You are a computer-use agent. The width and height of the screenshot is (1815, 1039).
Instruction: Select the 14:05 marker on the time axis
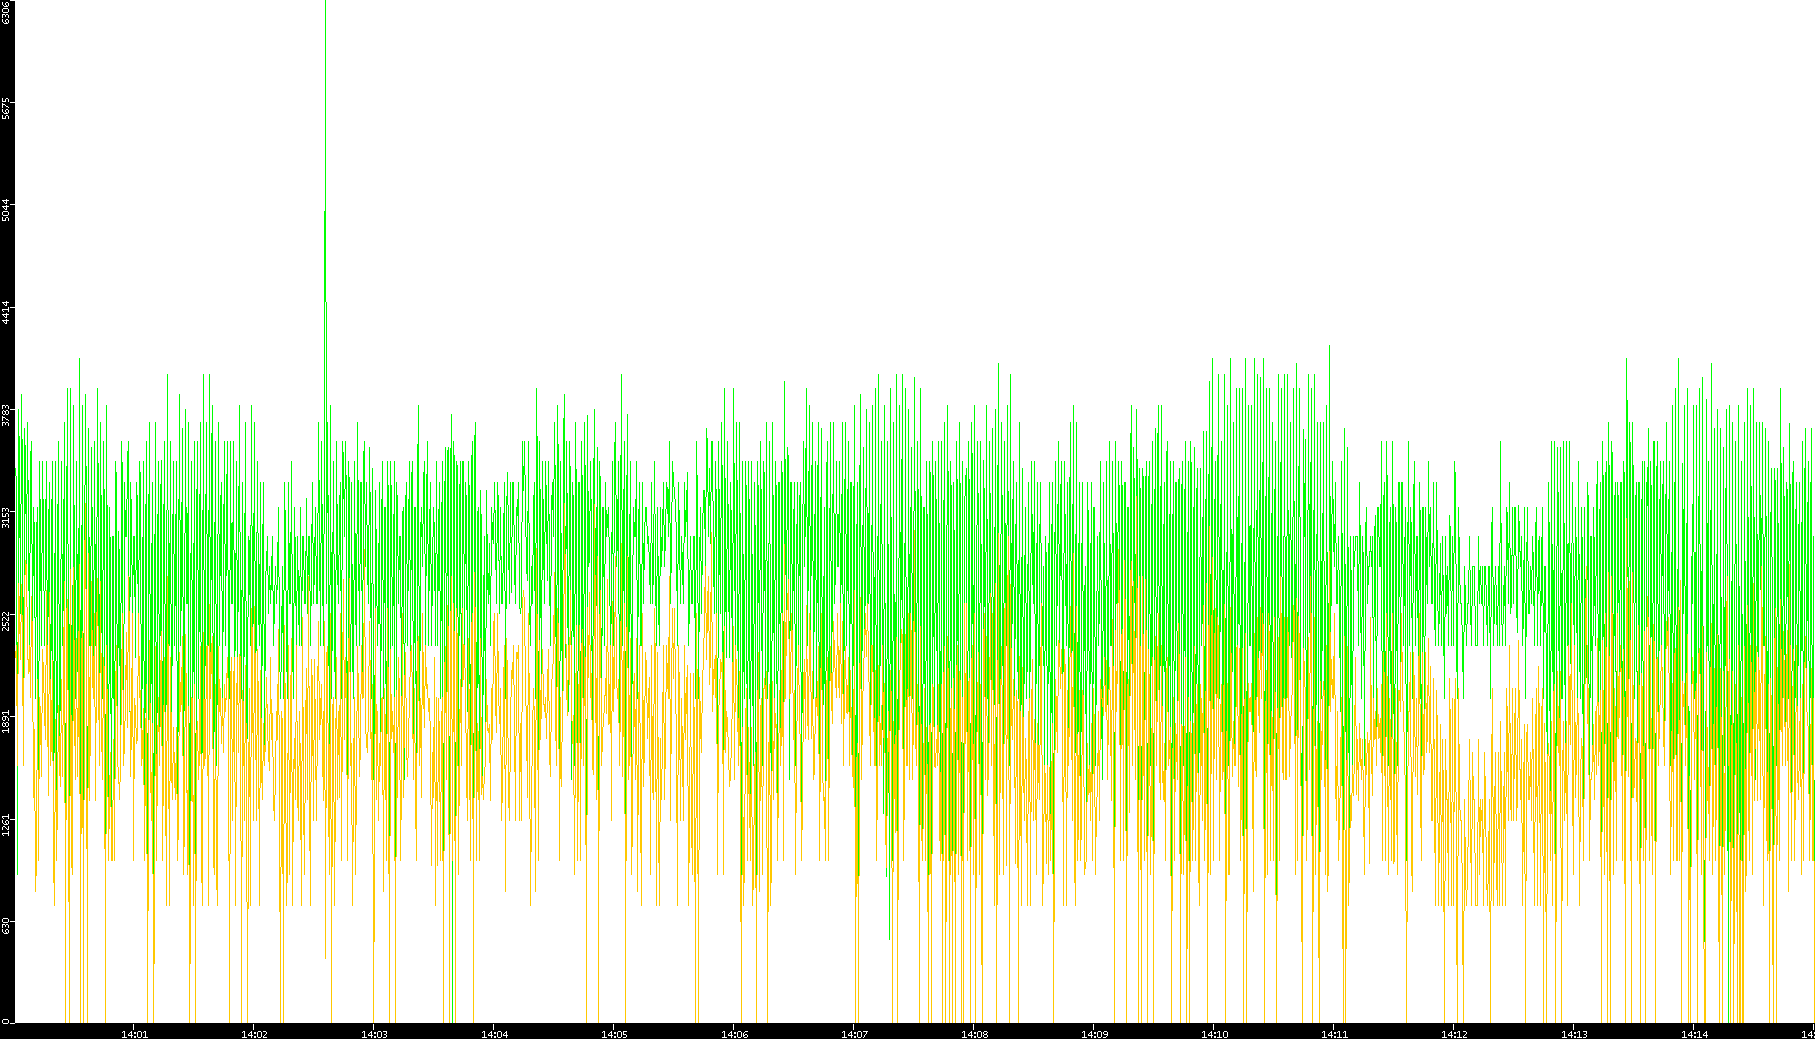tap(614, 1033)
